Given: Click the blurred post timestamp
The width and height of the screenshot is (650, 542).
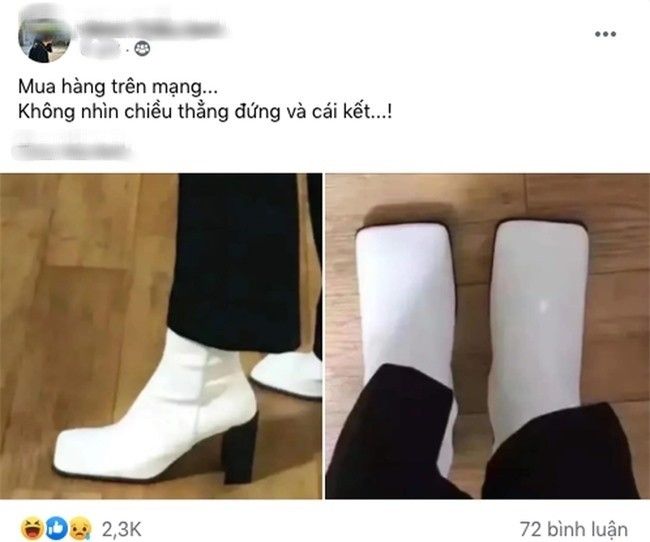Looking at the screenshot, I should coord(103,50).
